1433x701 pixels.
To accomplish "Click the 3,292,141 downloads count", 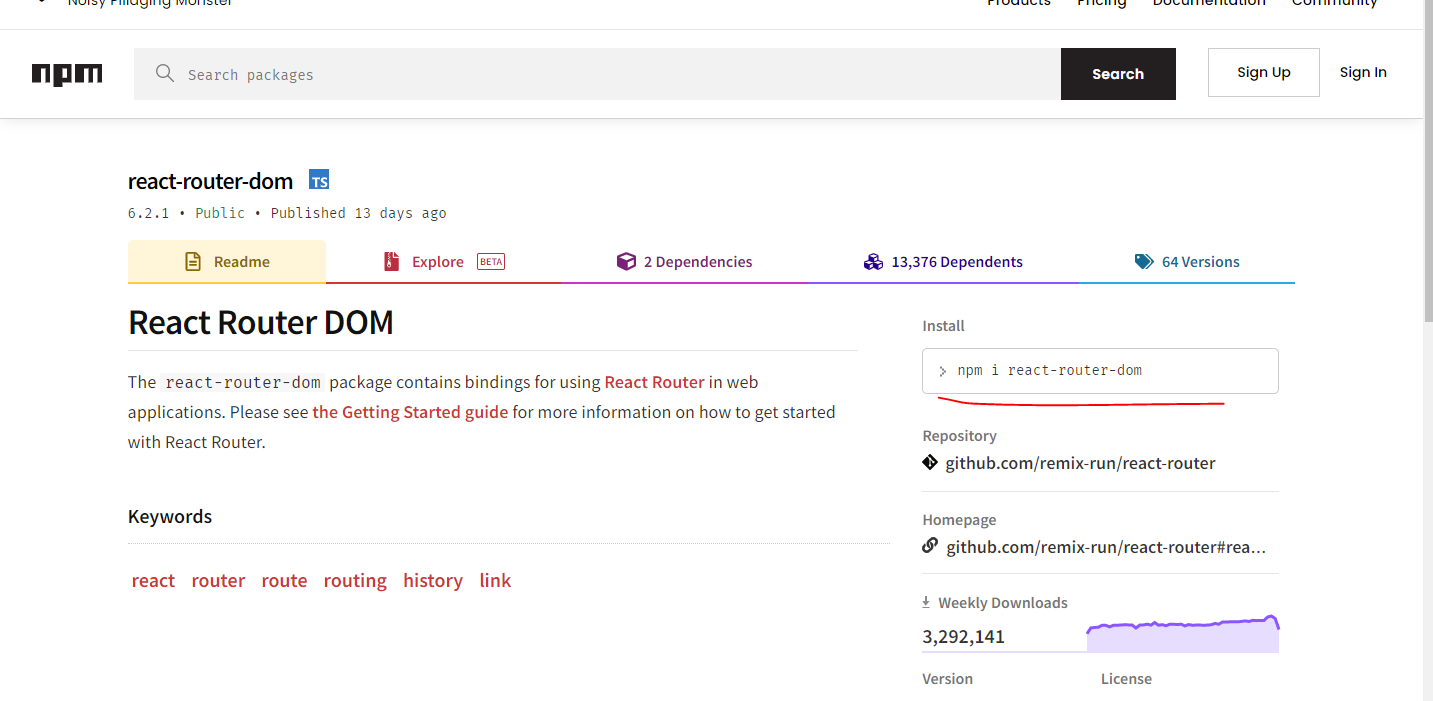I will click(x=964, y=637).
